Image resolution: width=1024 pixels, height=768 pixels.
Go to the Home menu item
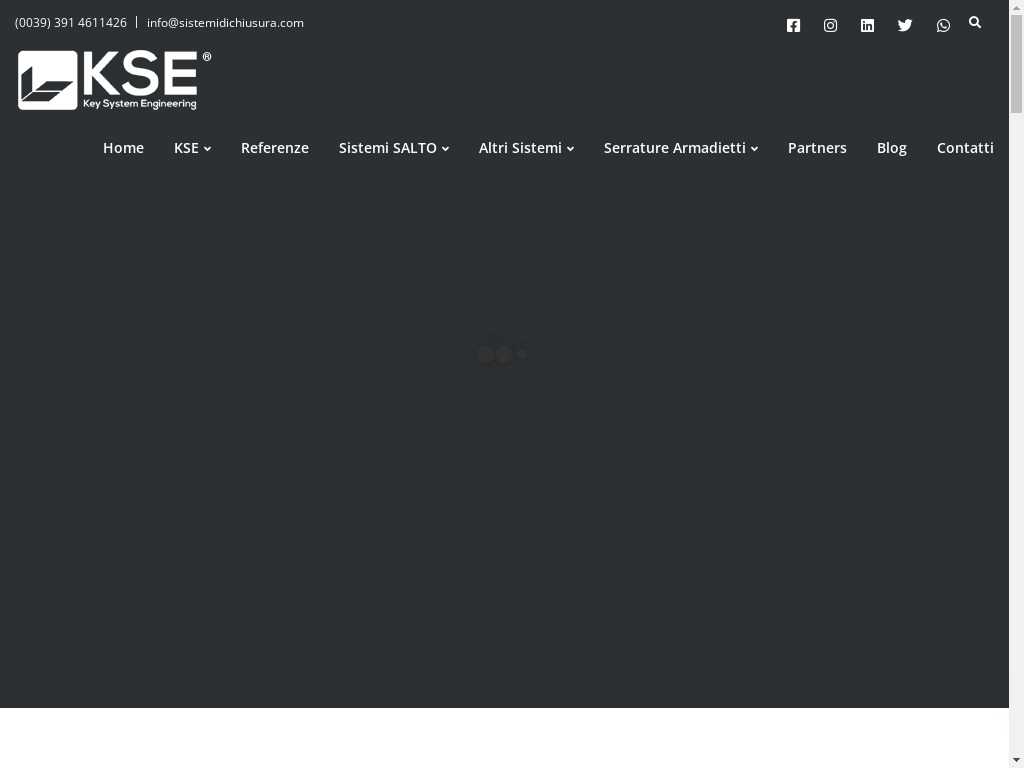(123, 148)
